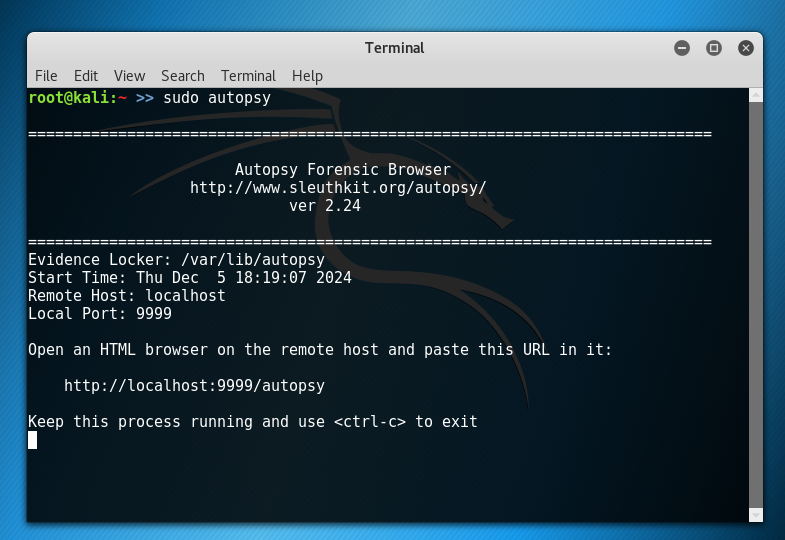Open the Help menu

307,76
